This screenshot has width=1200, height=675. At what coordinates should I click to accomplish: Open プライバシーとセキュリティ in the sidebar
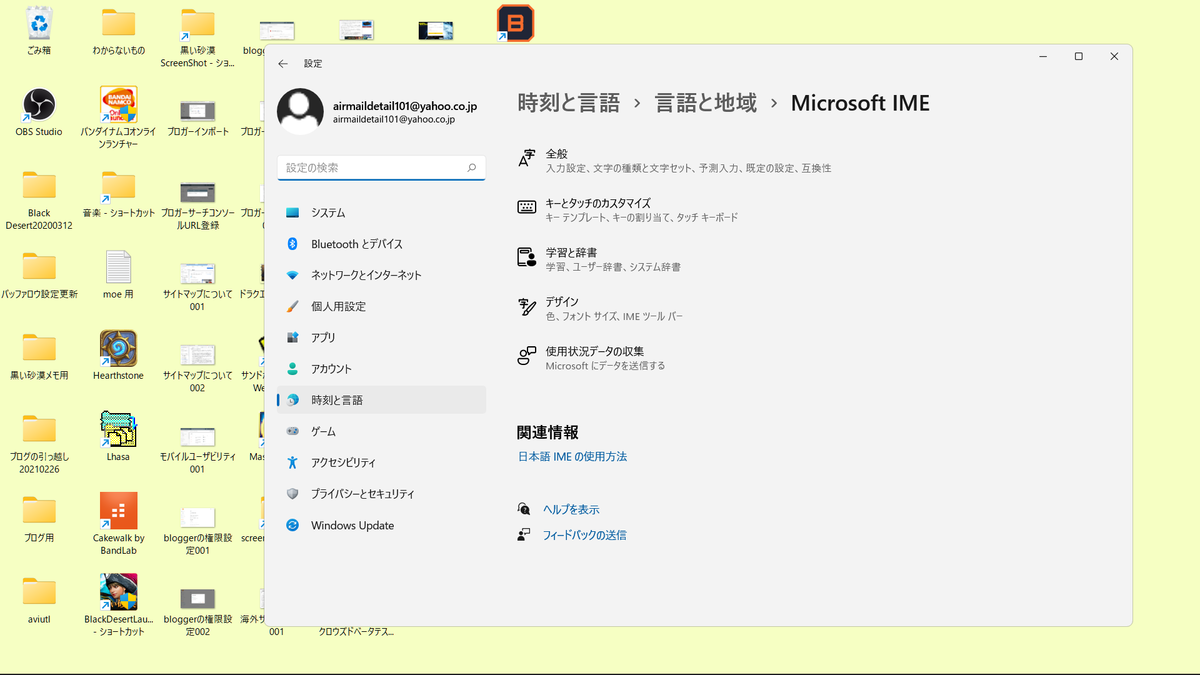tap(381, 494)
